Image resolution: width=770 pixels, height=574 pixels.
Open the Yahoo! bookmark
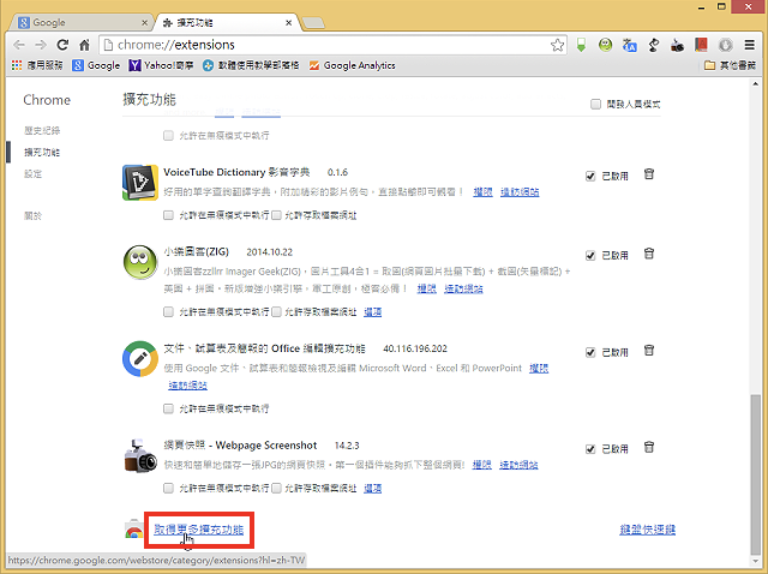point(161,65)
